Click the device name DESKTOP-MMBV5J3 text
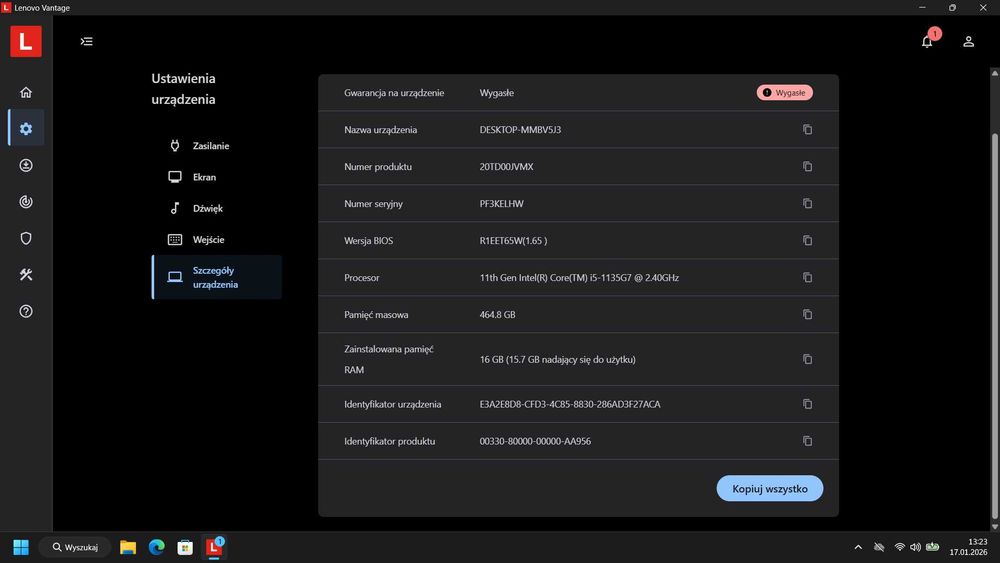1000x563 pixels. 520,129
